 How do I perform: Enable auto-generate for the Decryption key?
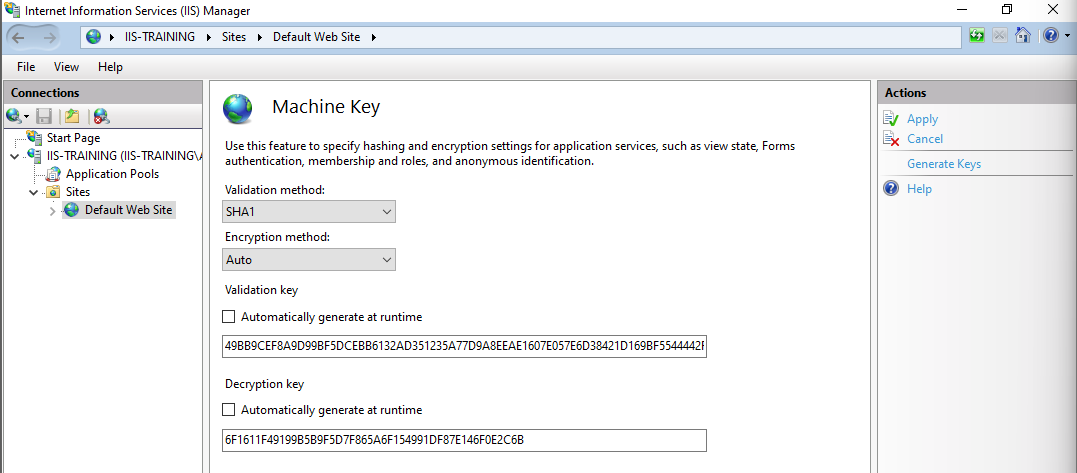pos(229,410)
